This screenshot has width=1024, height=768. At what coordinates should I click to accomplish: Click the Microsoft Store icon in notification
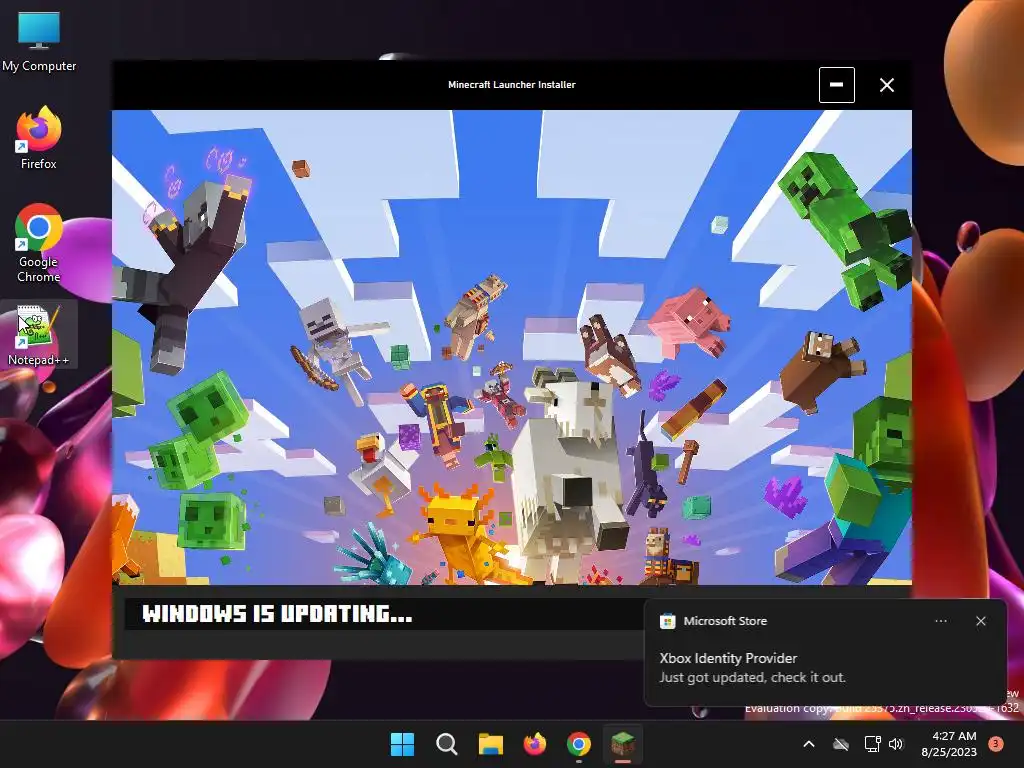[667, 621]
